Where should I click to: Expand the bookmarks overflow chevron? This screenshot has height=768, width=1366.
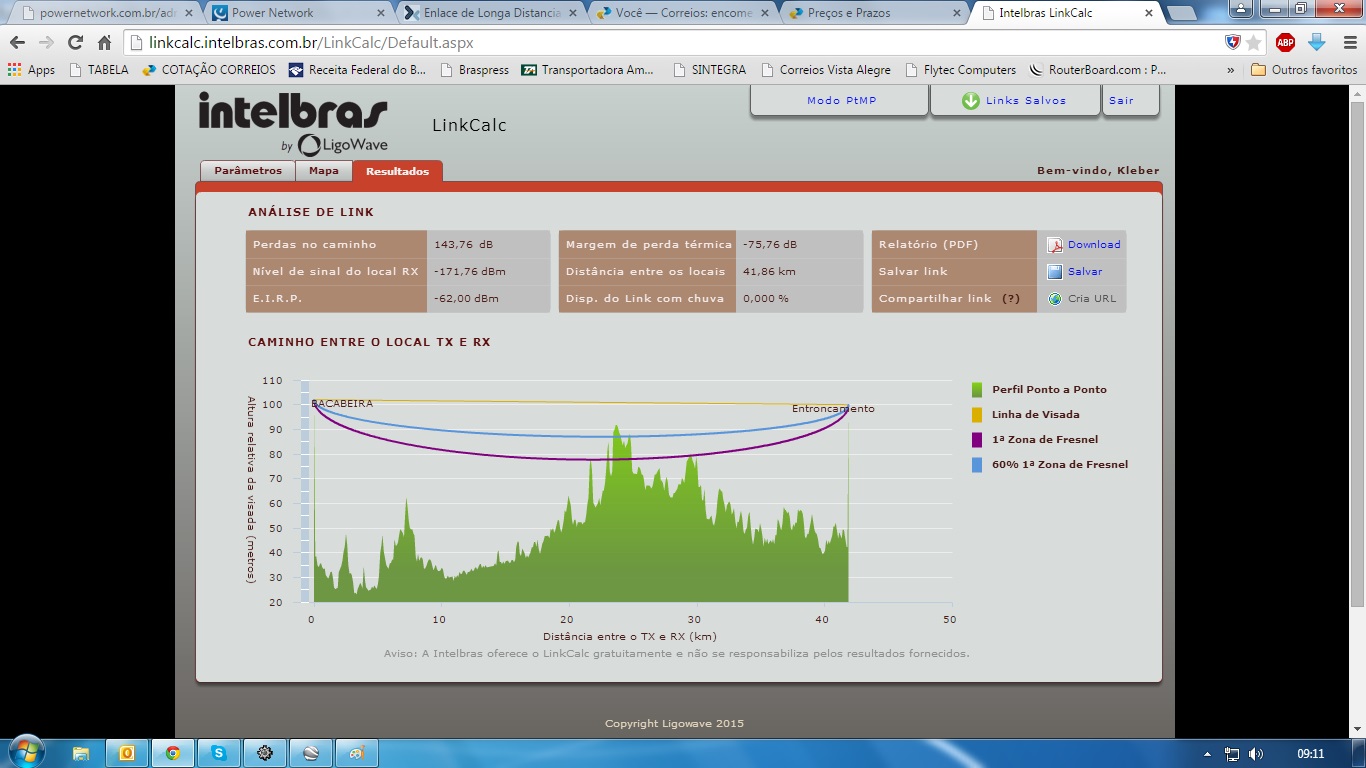click(1232, 70)
